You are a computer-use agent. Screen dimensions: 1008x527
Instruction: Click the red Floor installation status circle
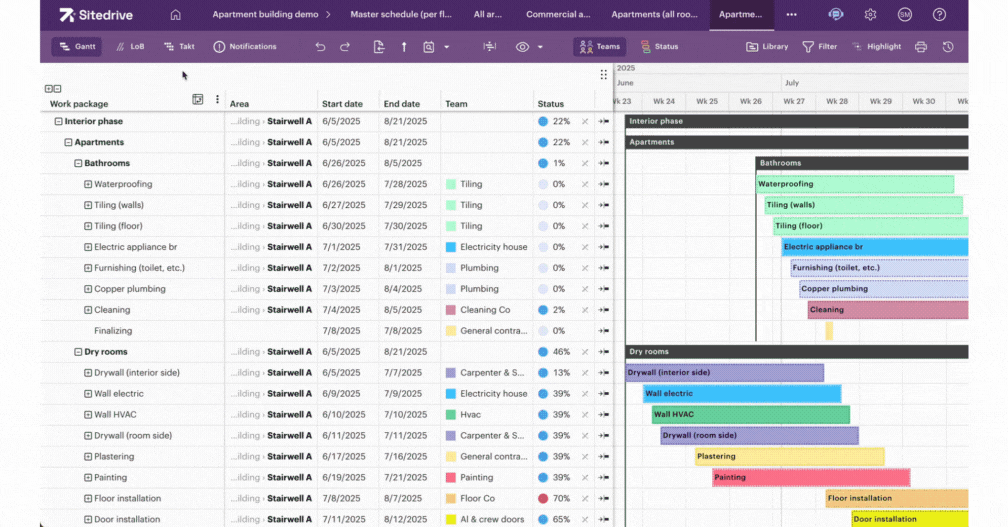[x=543, y=498]
